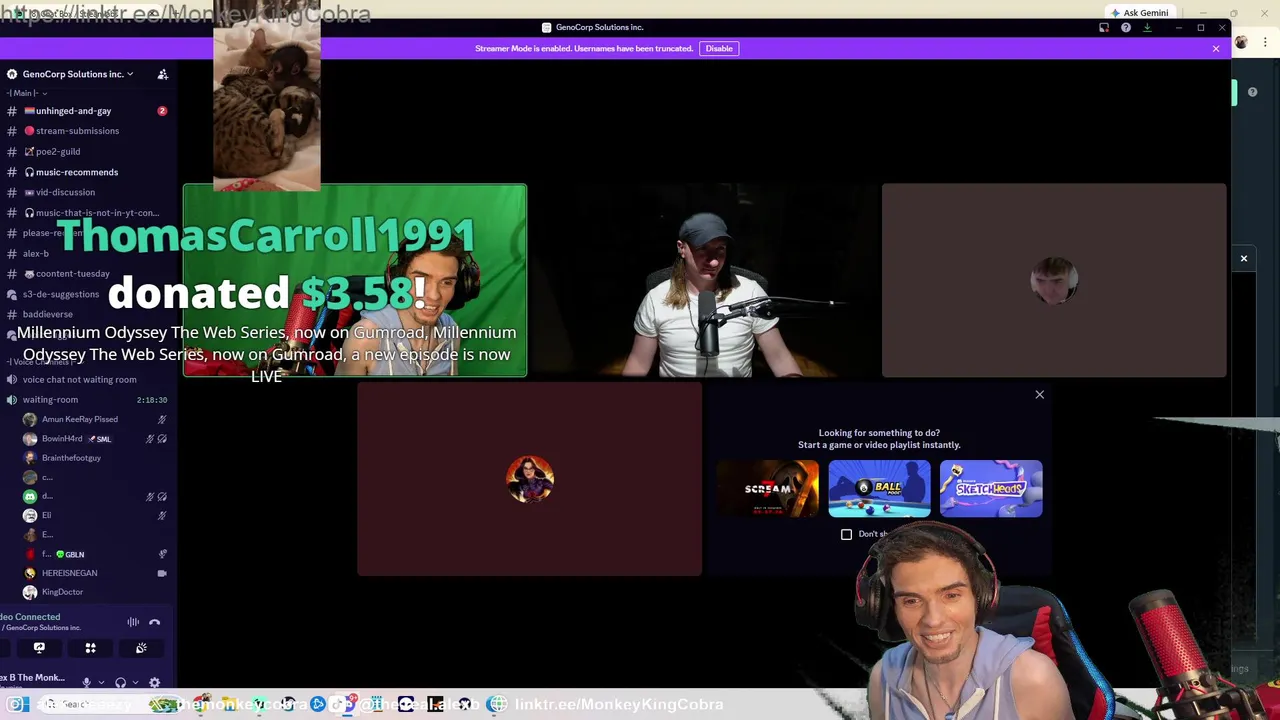Click the Disable streamer mode button
The image size is (1280, 720).
(x=719, y=48)
